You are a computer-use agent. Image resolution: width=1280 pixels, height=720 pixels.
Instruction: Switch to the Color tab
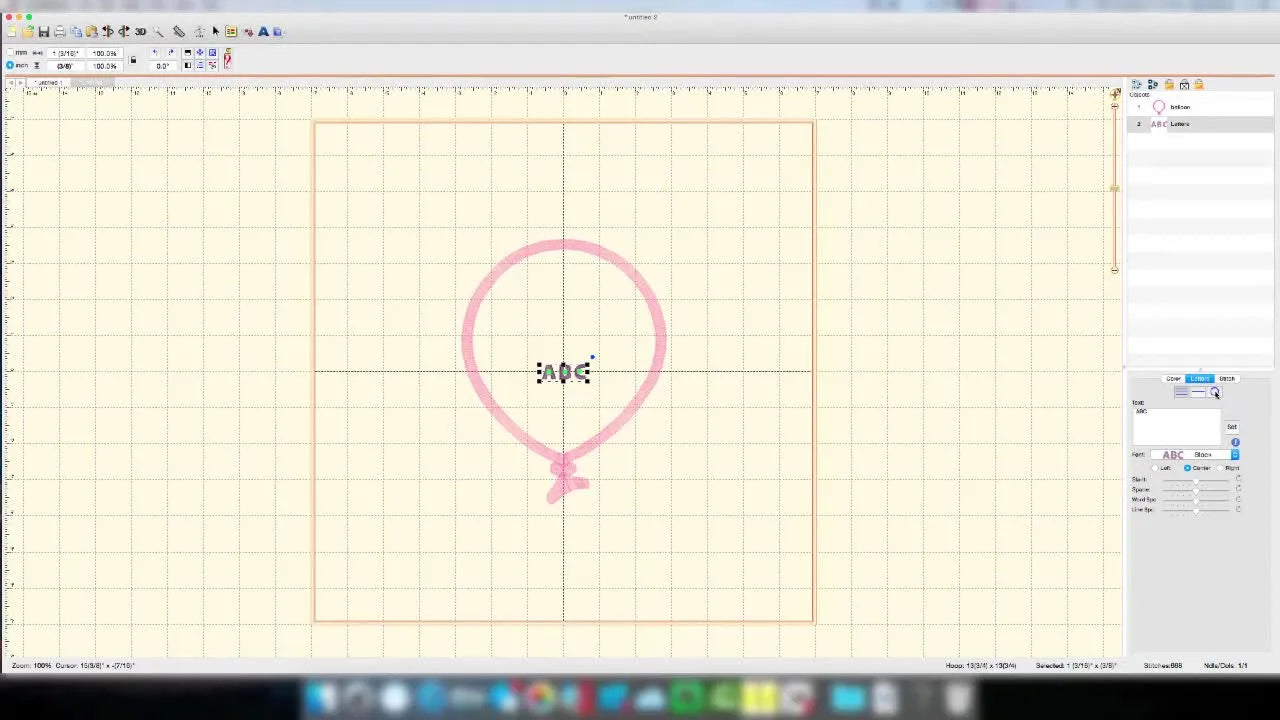pos(1173,379)
